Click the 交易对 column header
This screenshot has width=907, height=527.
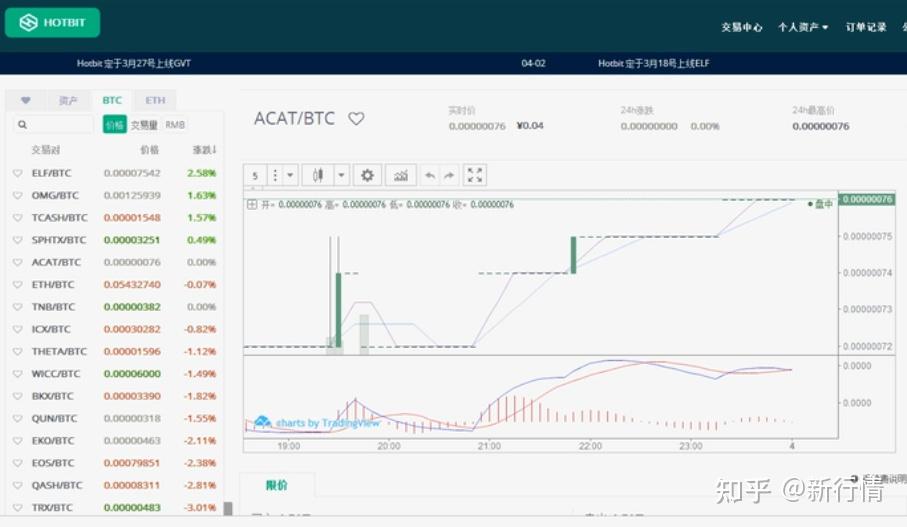(45, 150)
